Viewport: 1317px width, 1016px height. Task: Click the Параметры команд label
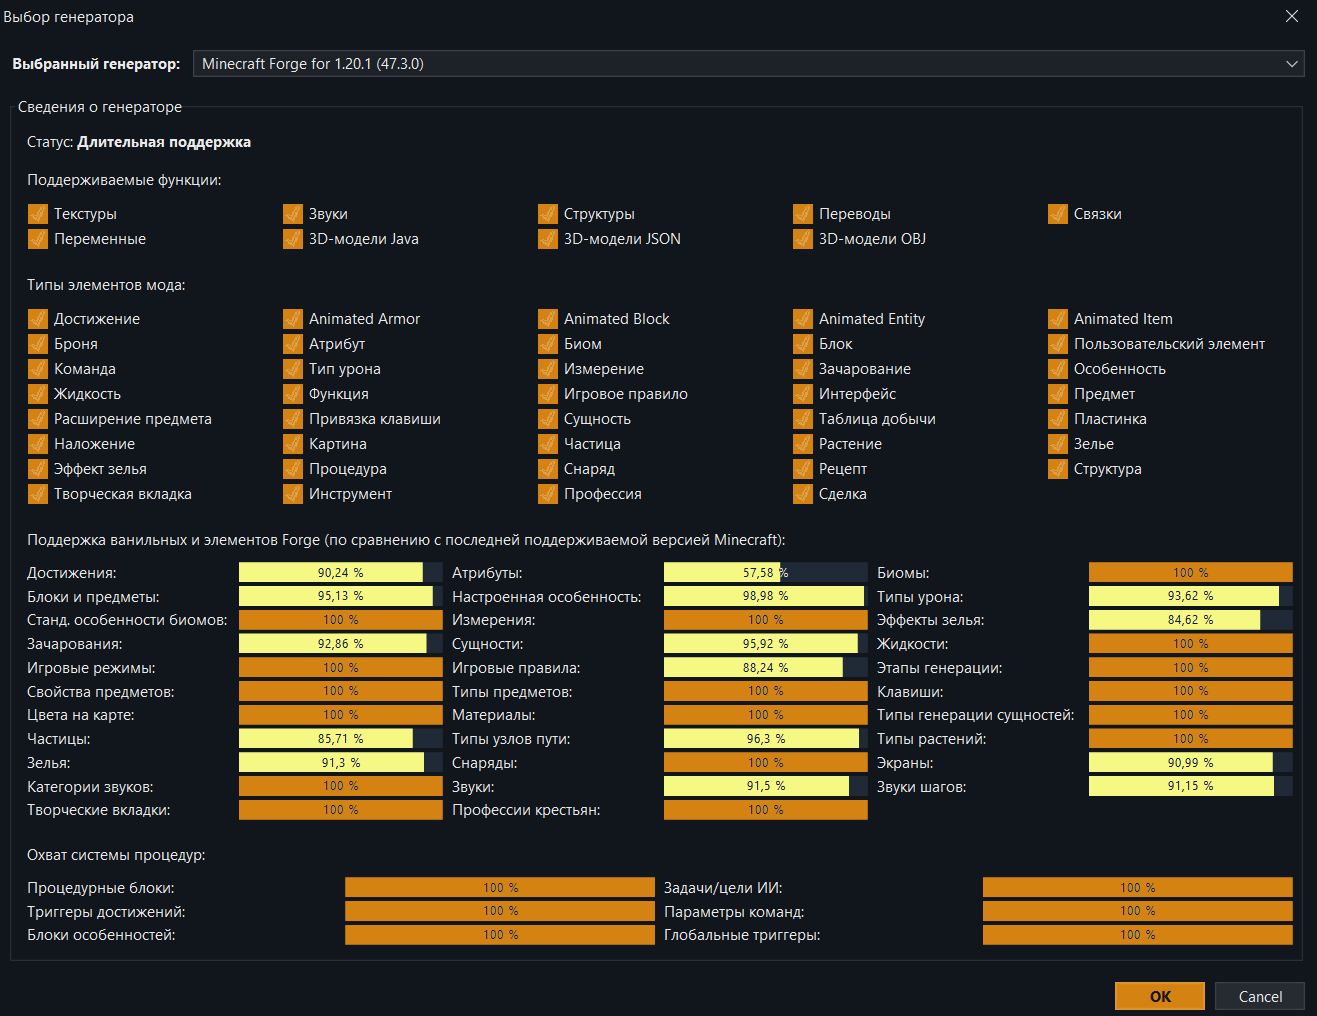pyautogui.click(x=734, y=912)
